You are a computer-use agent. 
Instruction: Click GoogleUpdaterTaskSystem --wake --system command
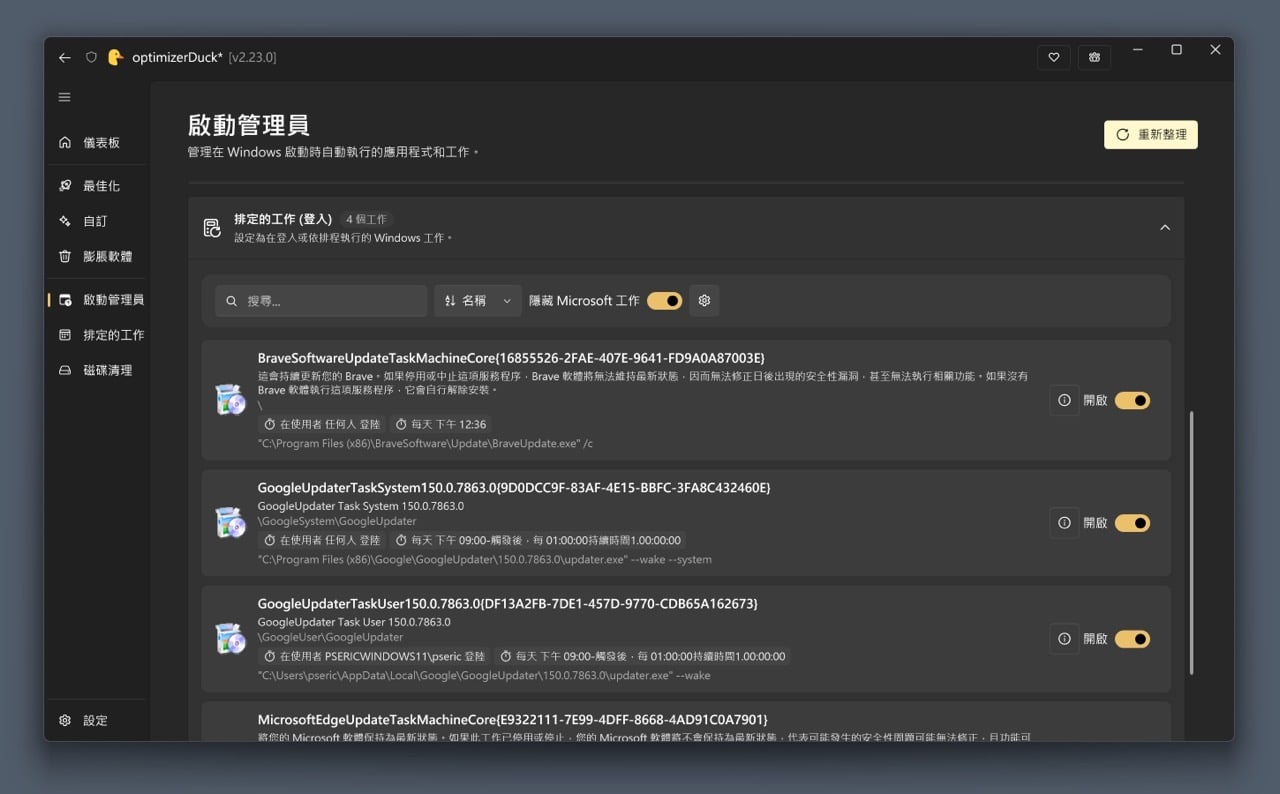[485, 560]
